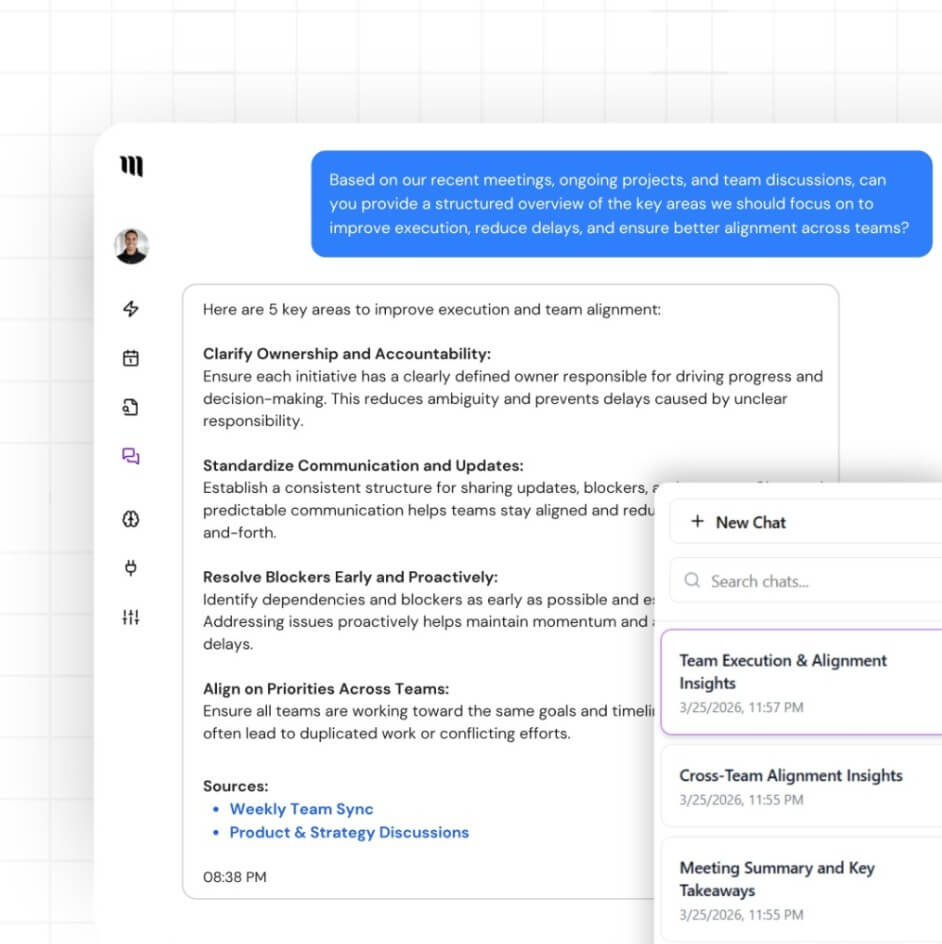942x944 pixels.
Task: Click the magnifier icon in chat search
Action: point(692,580)
